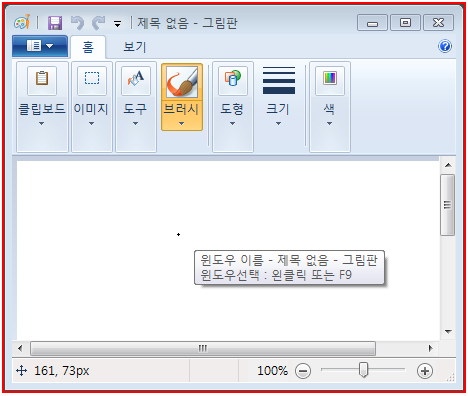Undo last action with curved arrow

click(x=77, y=23)
